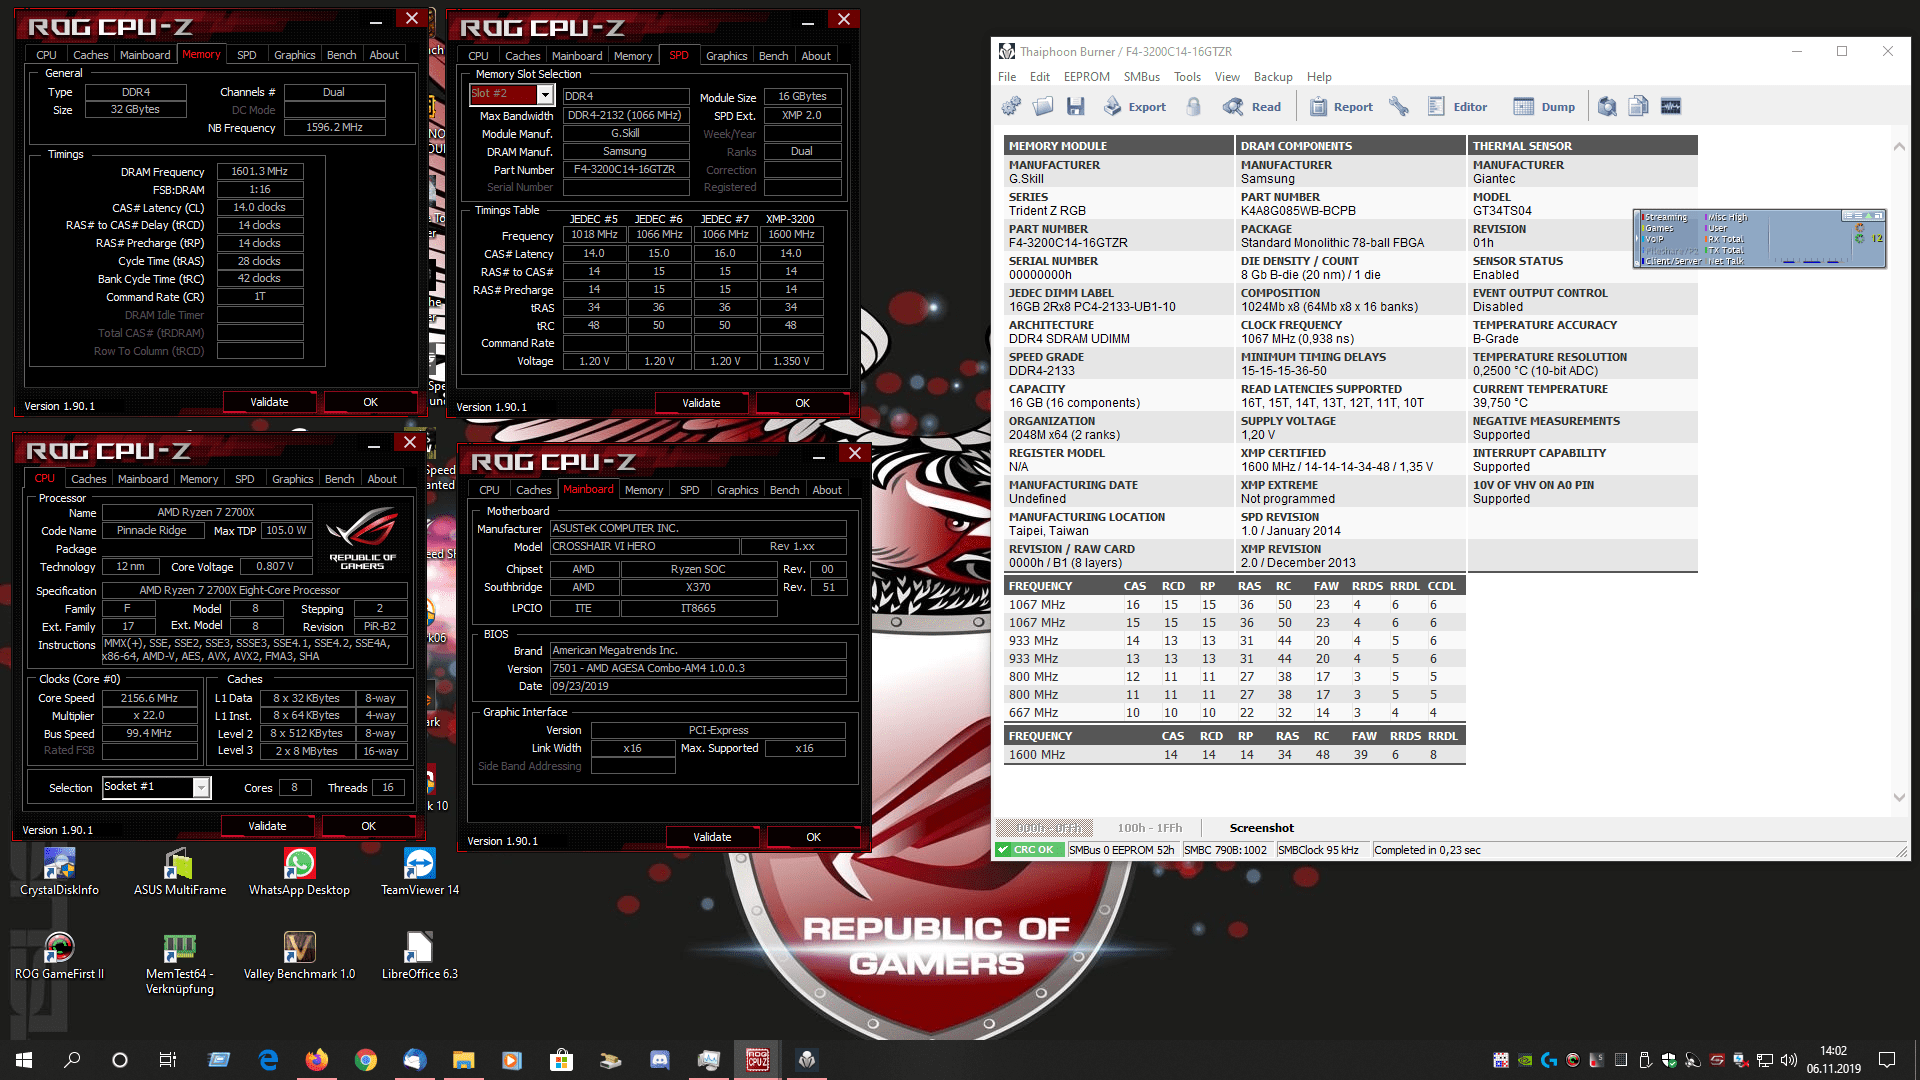Open WhatsApp Desktop shortcut
1920x1080 pixels.
click(x=299, y=871)
